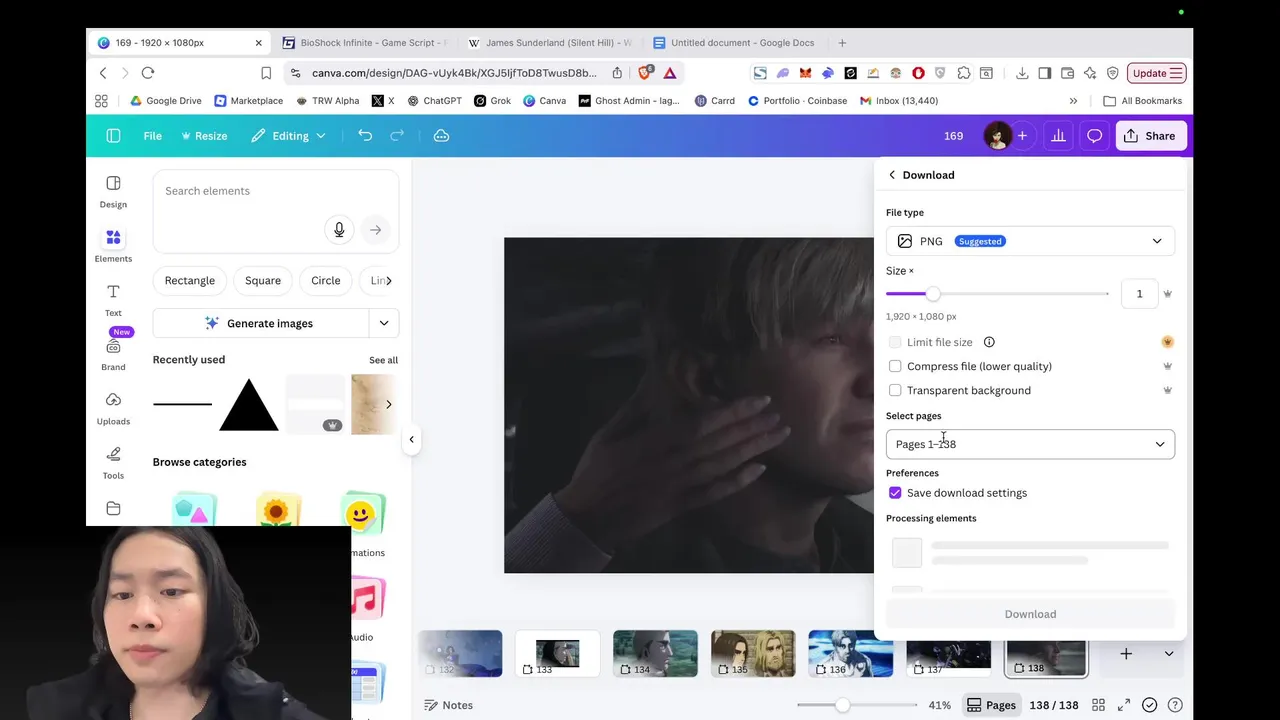
Task: Open the File menu in Canva
Action: click(152, 136)
